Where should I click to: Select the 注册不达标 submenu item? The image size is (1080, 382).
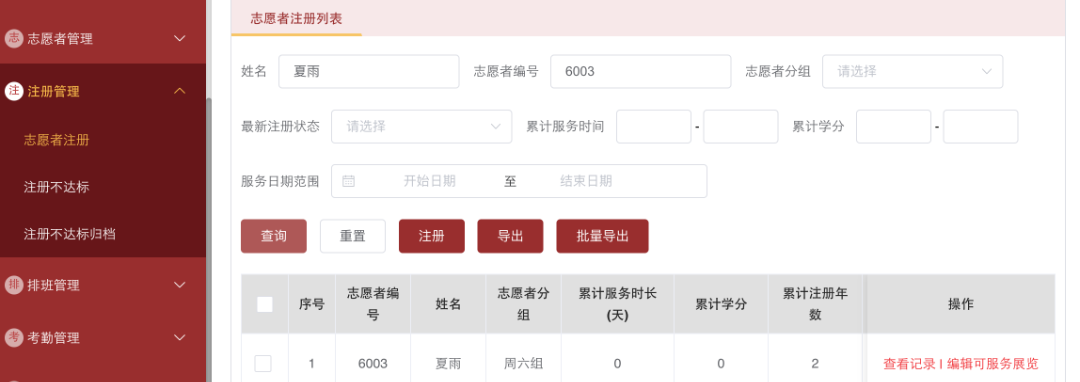pyautogui.click(x=56, y=187)
